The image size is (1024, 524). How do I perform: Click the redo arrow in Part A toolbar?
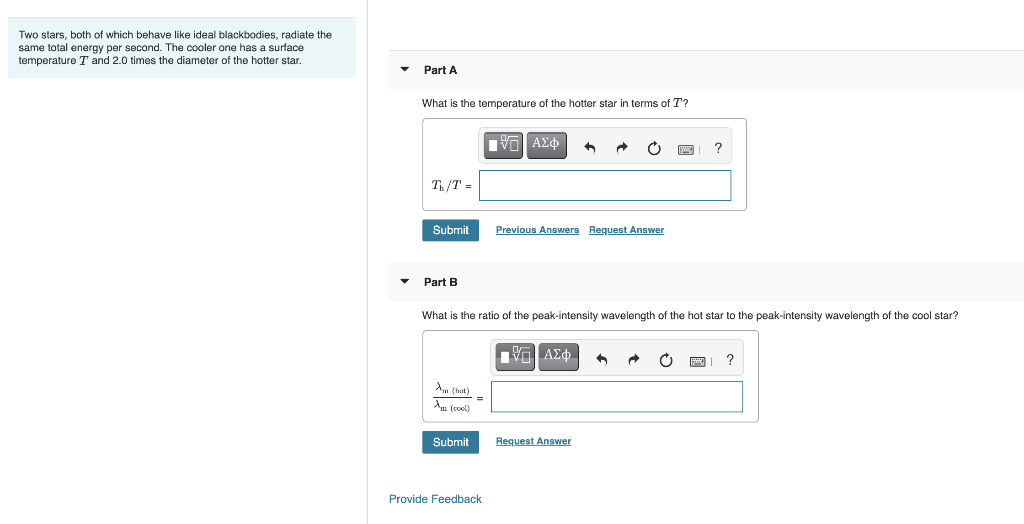(622, 149)
